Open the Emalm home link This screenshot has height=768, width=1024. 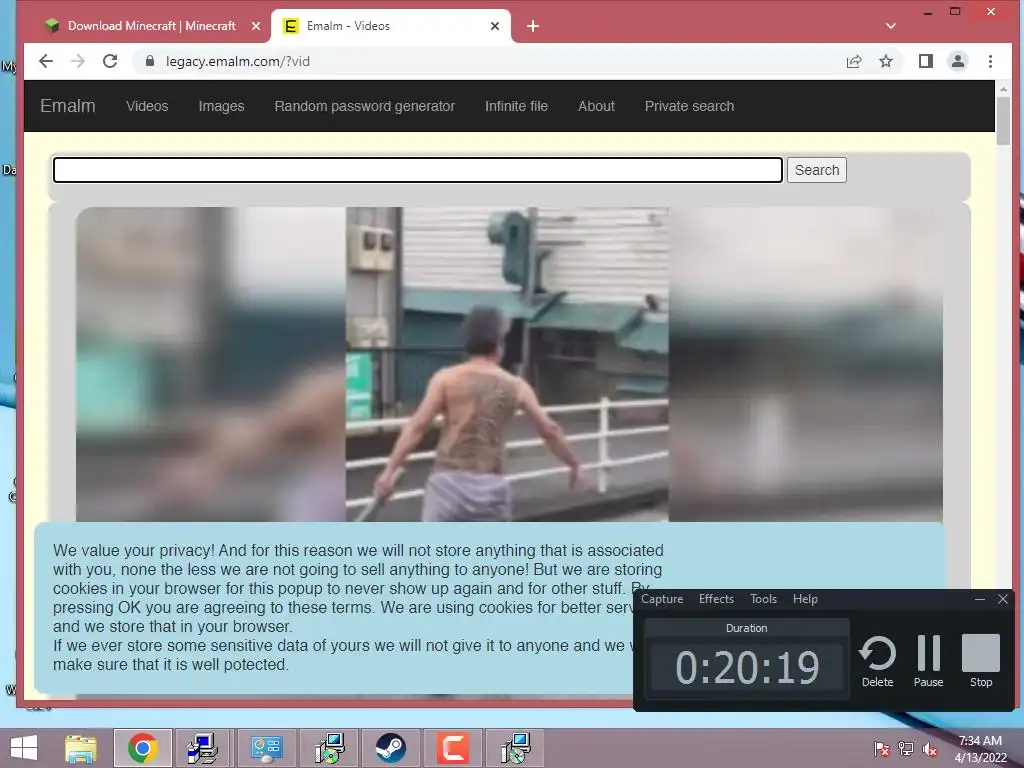pyautogui.click(x=68, y=106)
